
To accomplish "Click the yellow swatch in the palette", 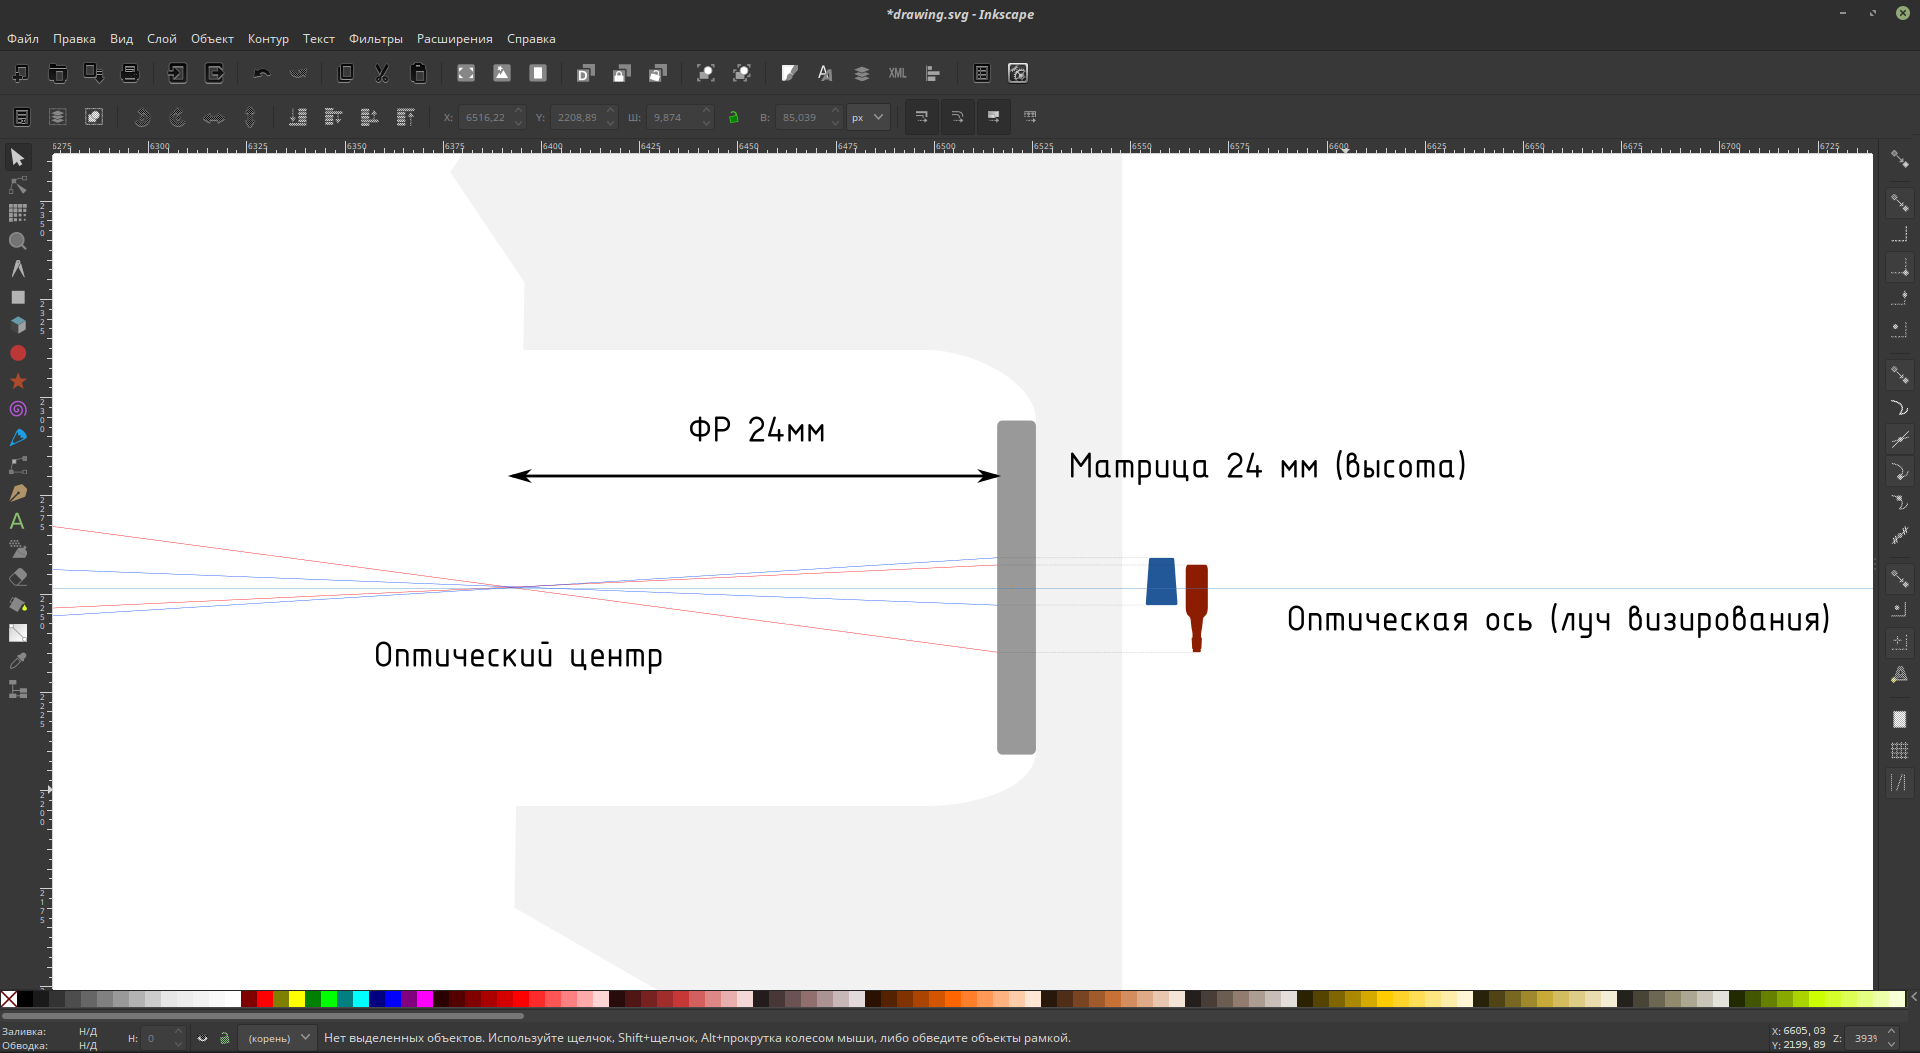I will tap(297, 999).
